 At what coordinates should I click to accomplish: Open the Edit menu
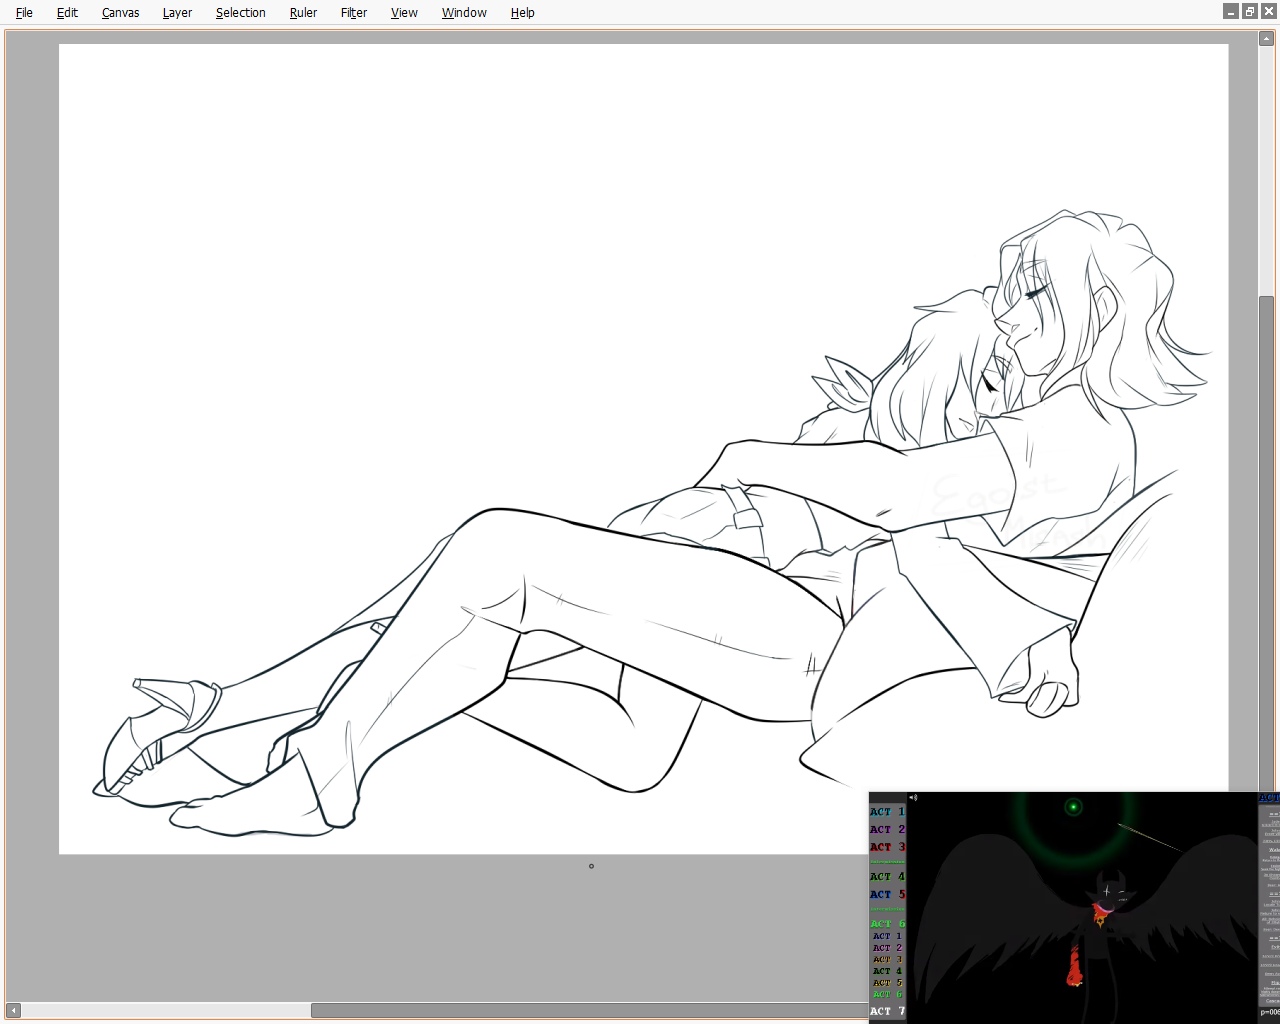pyautogui.click(x=67, y=13)
